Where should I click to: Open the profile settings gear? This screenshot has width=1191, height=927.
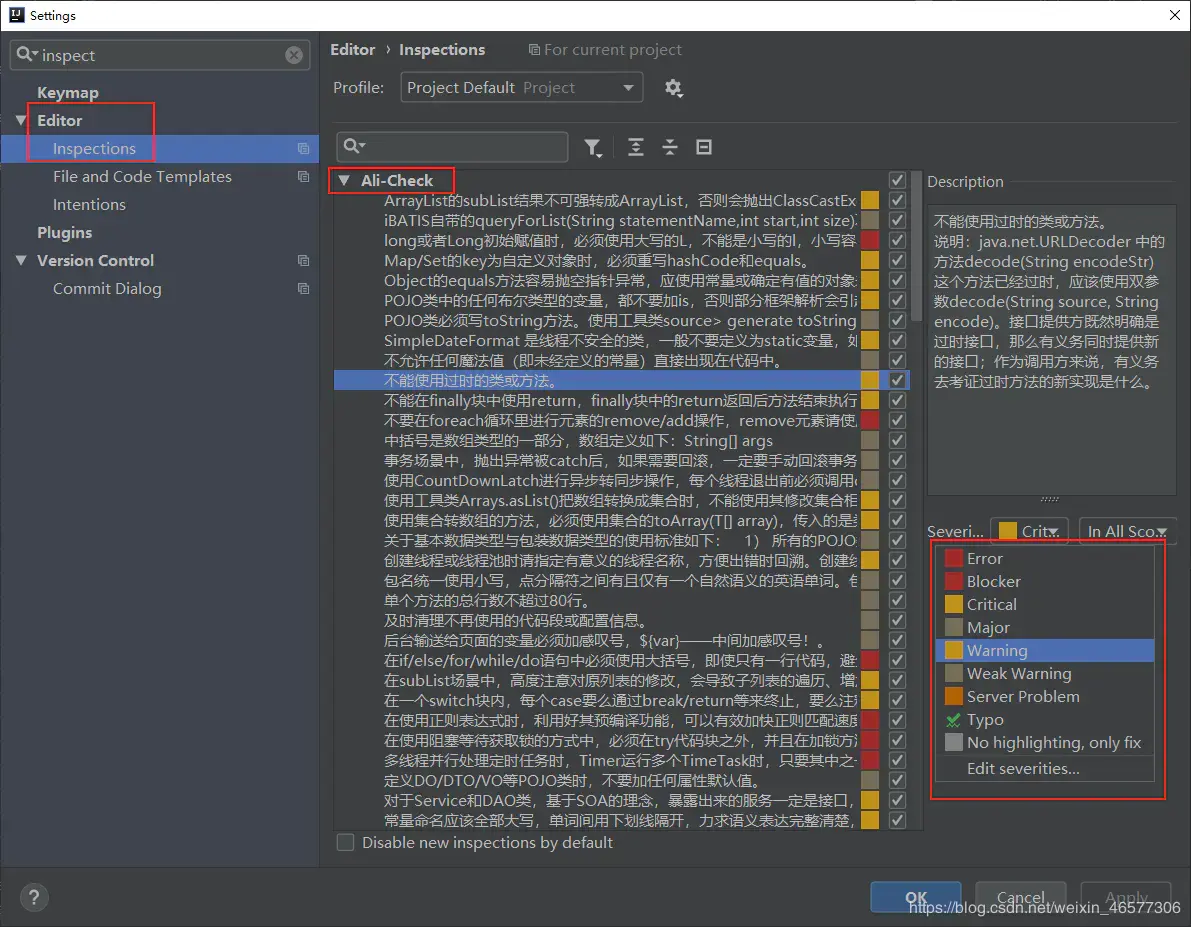674,88
